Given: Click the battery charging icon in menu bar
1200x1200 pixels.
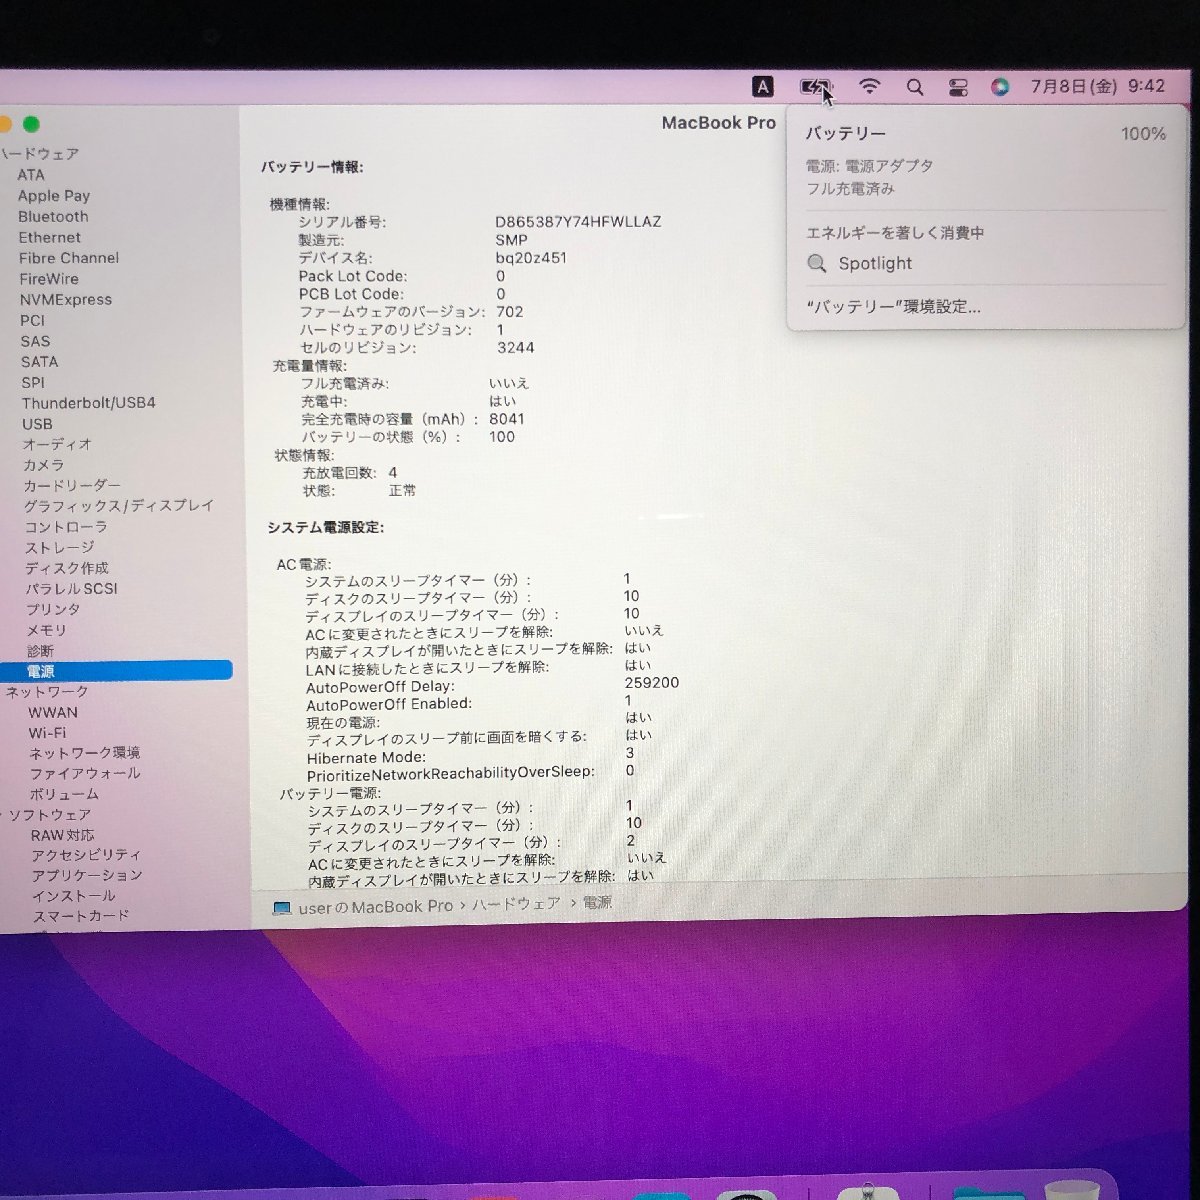Looking at the screenshot, I should [x=816, y=87].
